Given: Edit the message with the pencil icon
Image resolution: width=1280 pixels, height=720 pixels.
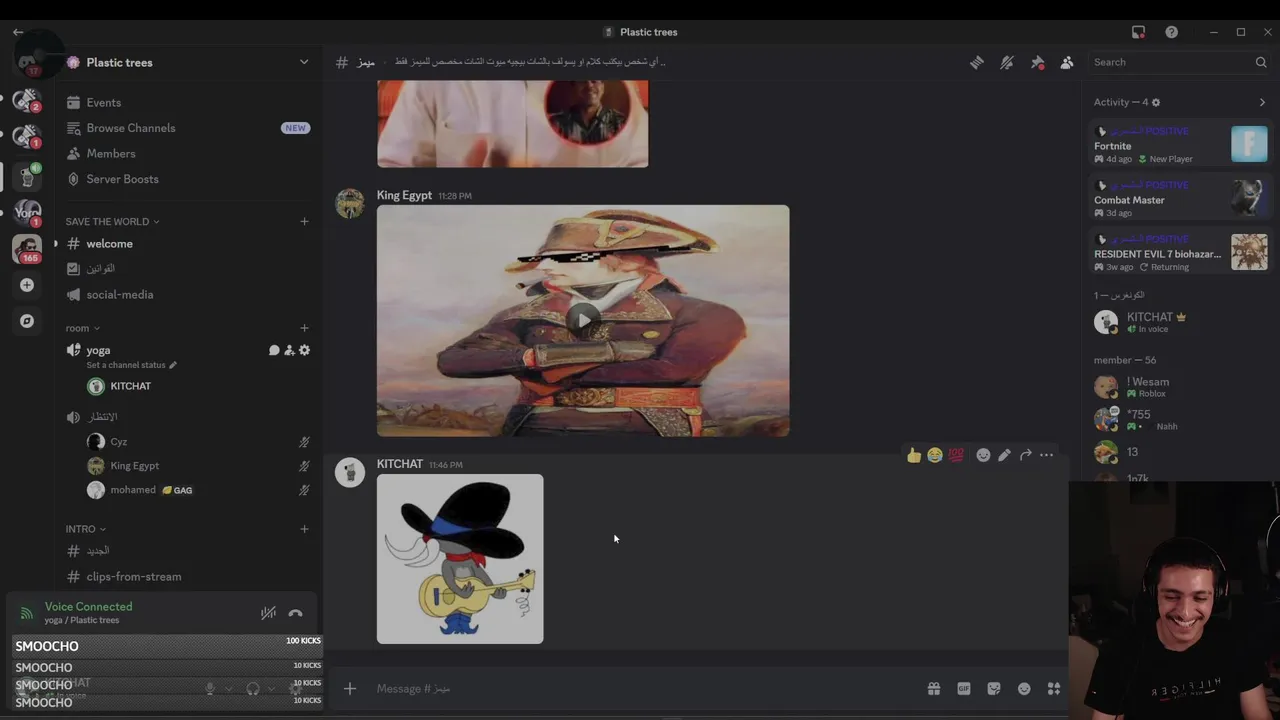Looking at the screenshot, I should click(1004, 455).
